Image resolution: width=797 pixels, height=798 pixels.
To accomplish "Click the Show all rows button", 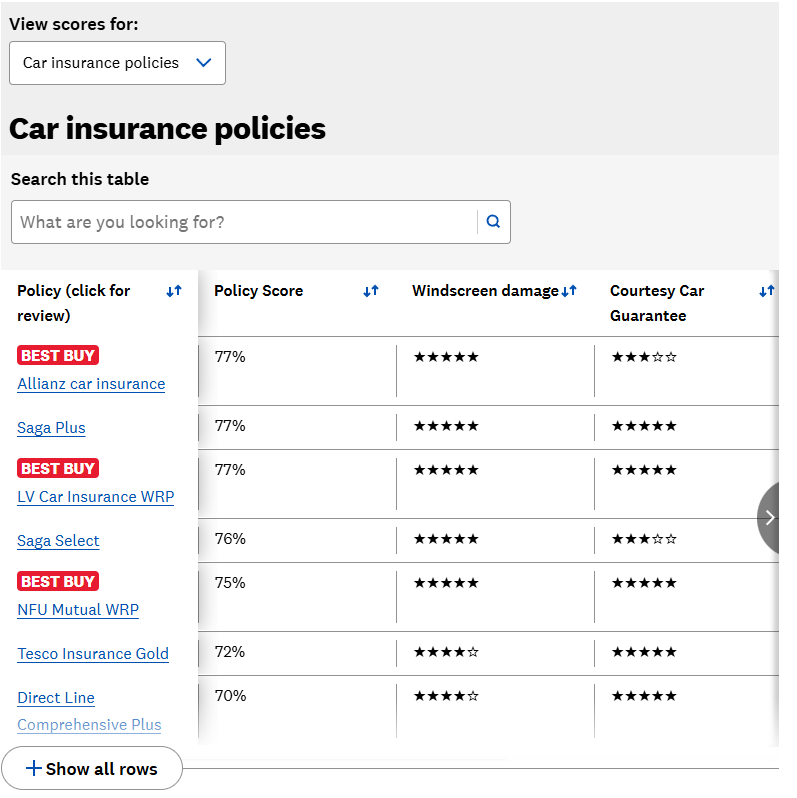I will [92, 768].
